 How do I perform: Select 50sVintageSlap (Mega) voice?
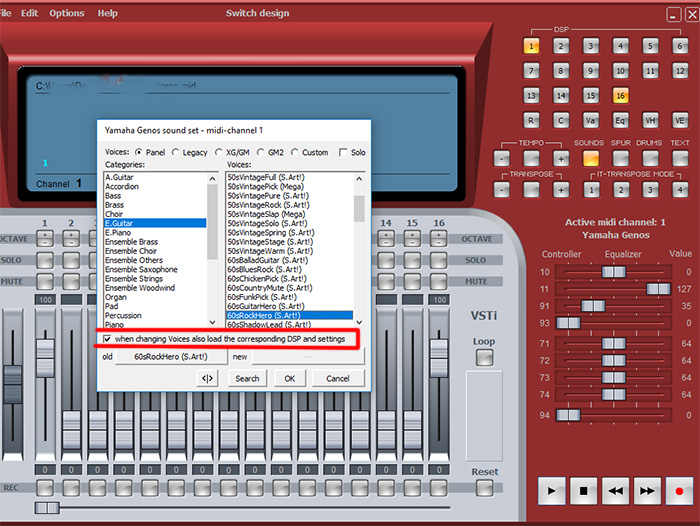266,214
